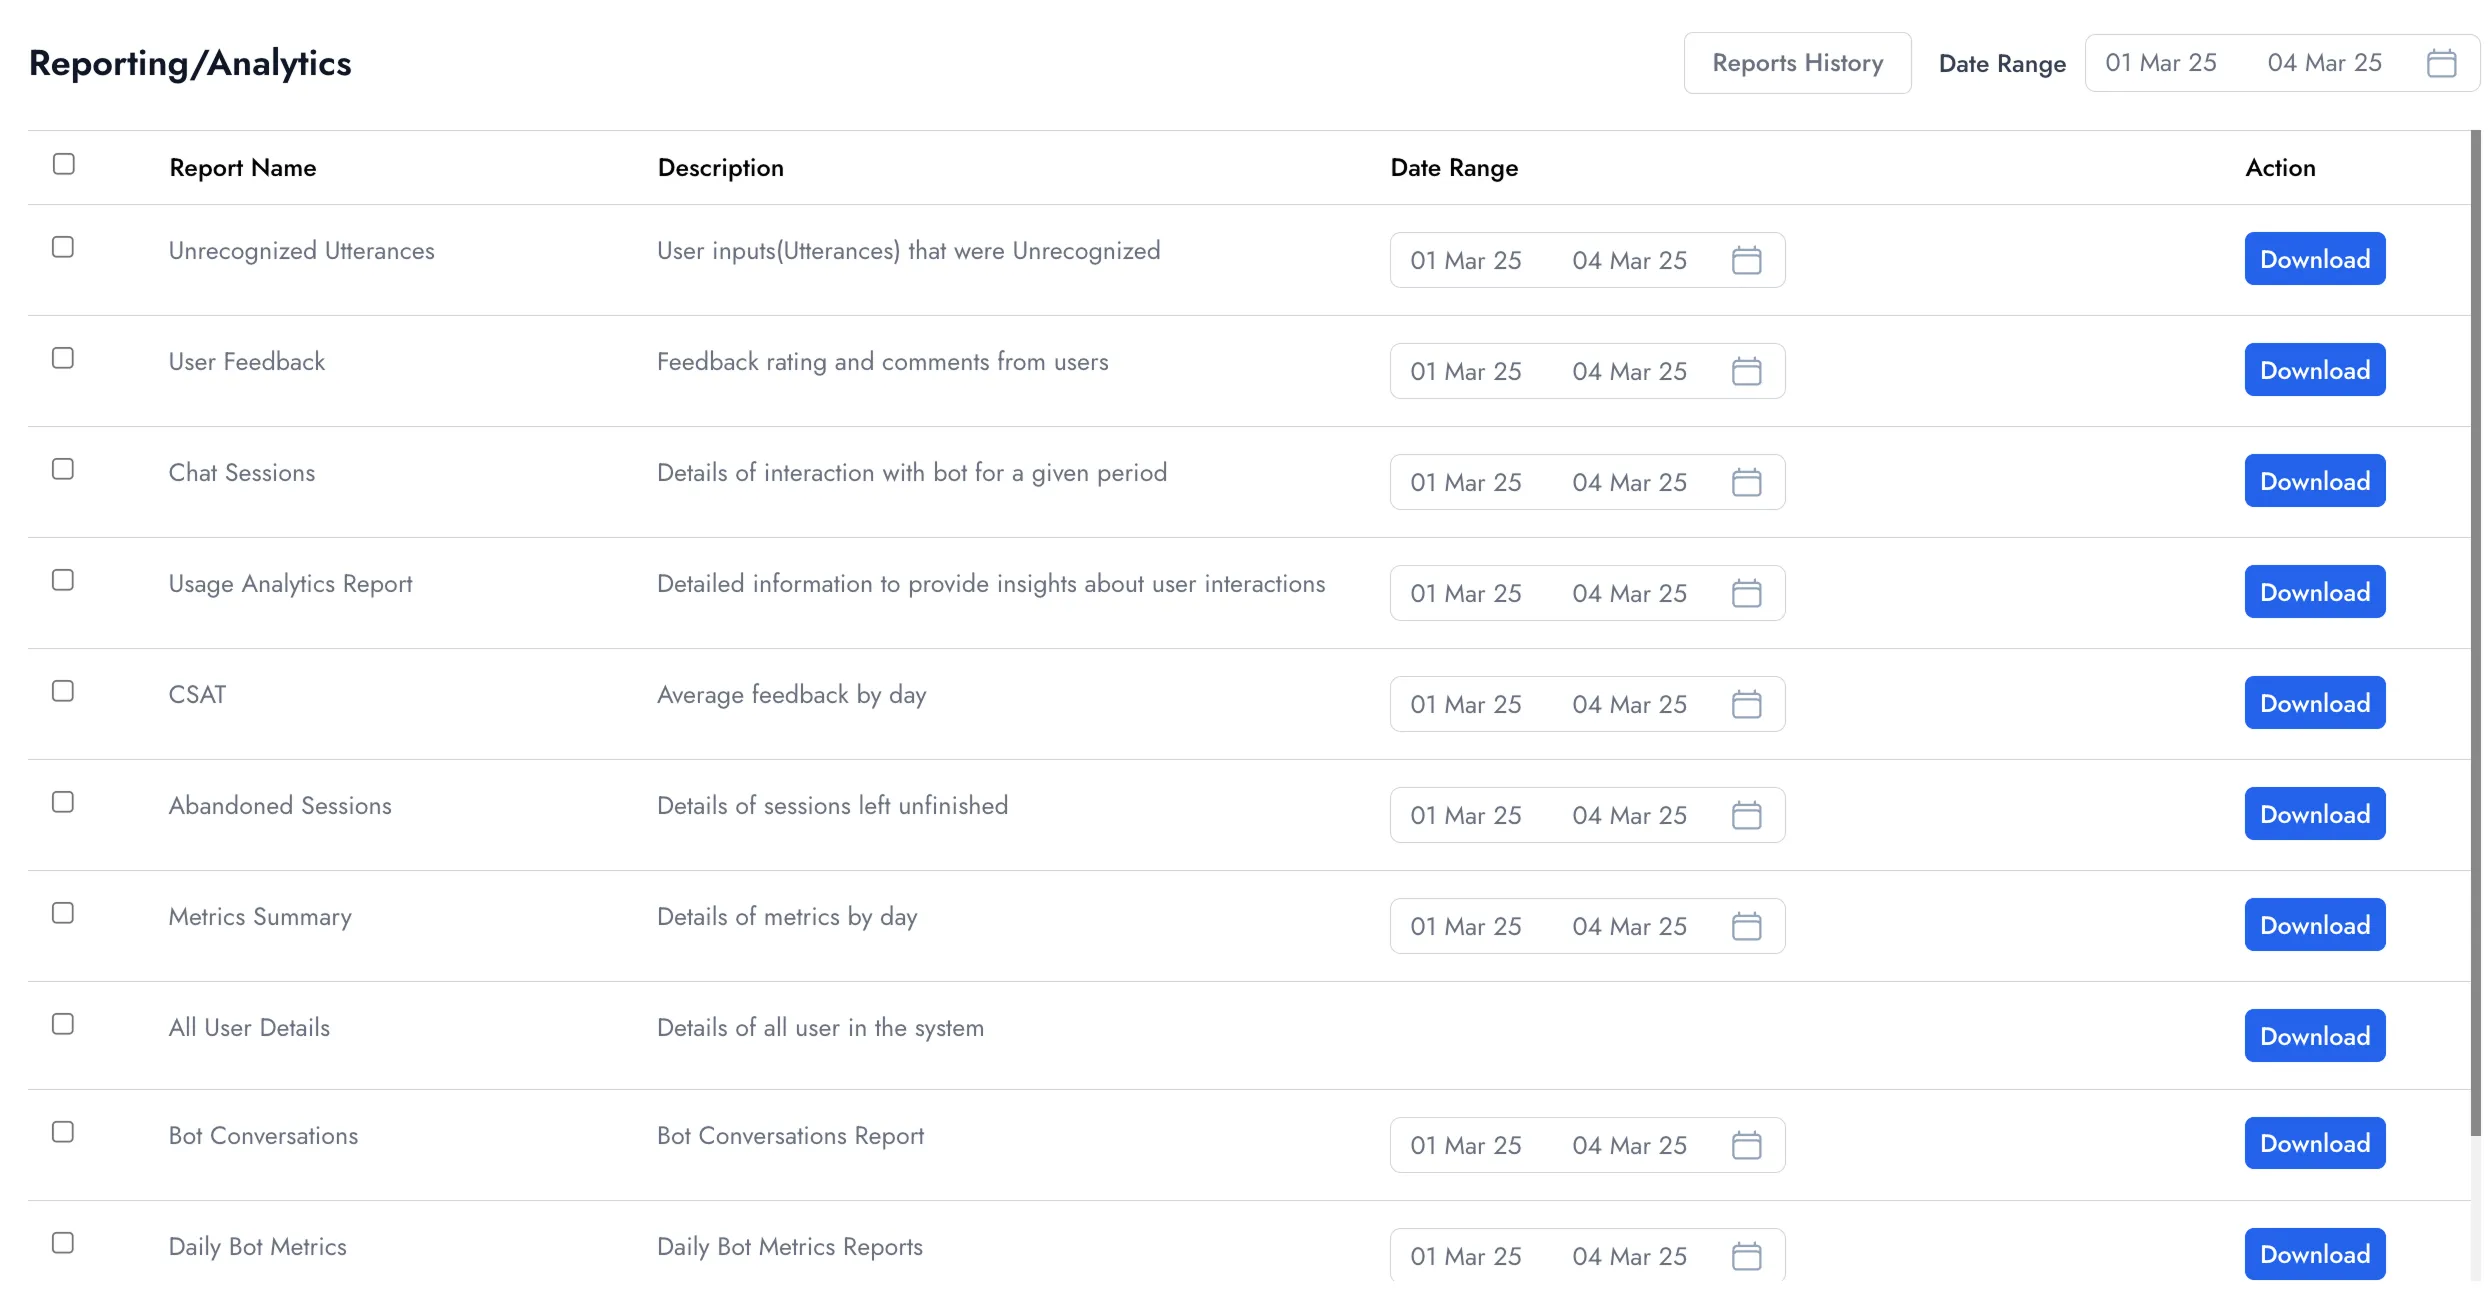Click start date in Daily Bot Metrics row
2492x1314 pixels.
coord(1465,1256)
